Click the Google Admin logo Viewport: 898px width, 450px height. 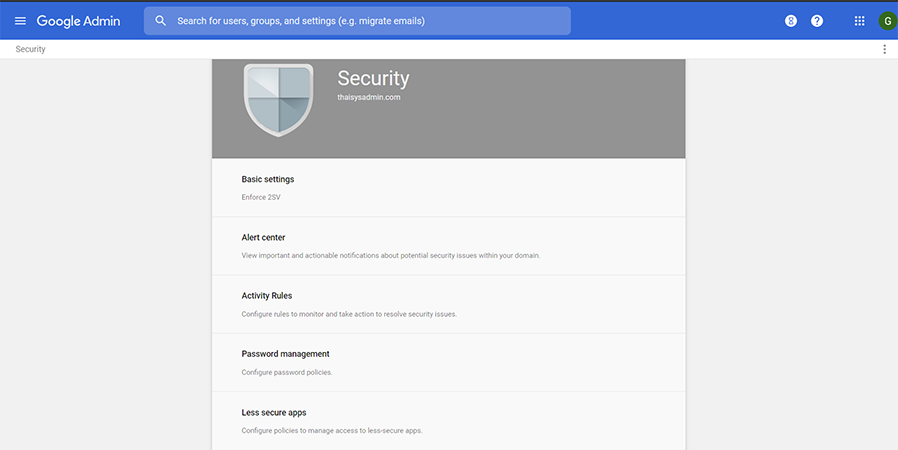pyautogui.click(x=78, y=21)
